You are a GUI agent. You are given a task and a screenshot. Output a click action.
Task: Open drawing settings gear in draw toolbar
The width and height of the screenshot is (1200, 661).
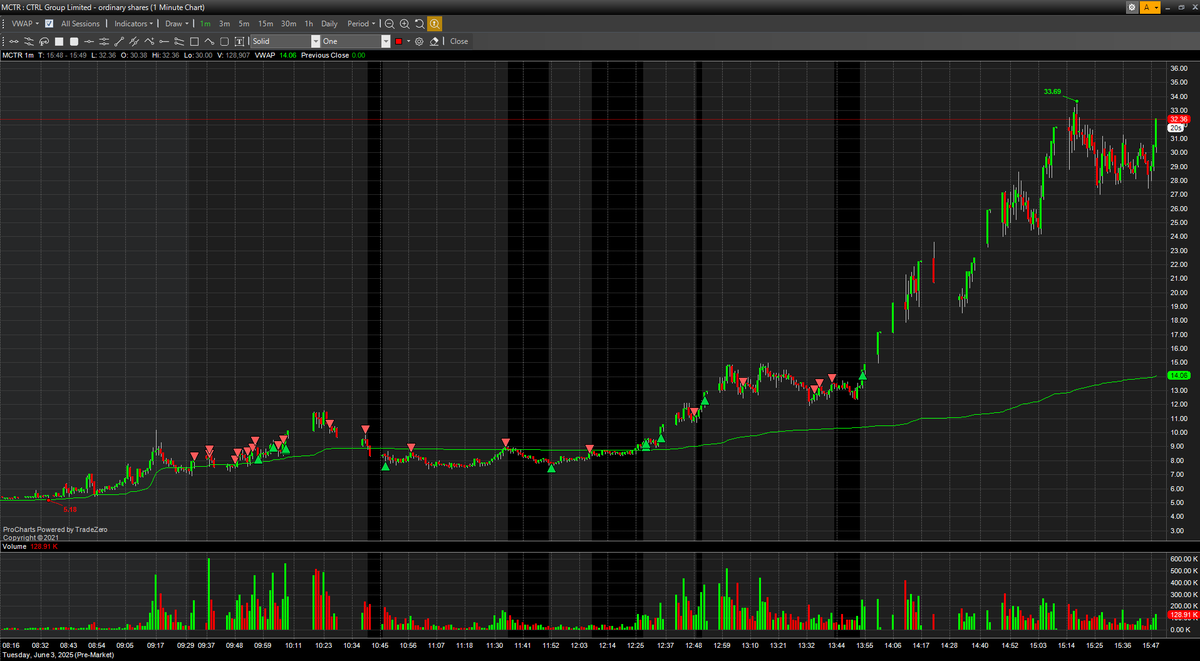[419, 41]
